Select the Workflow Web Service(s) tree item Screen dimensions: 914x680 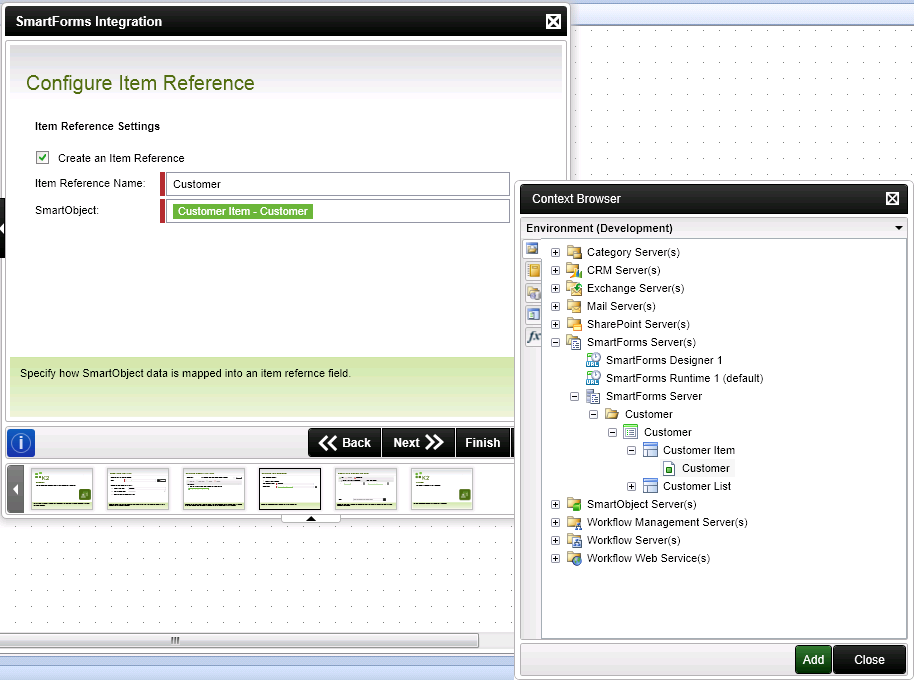click(x=648, y=559)
